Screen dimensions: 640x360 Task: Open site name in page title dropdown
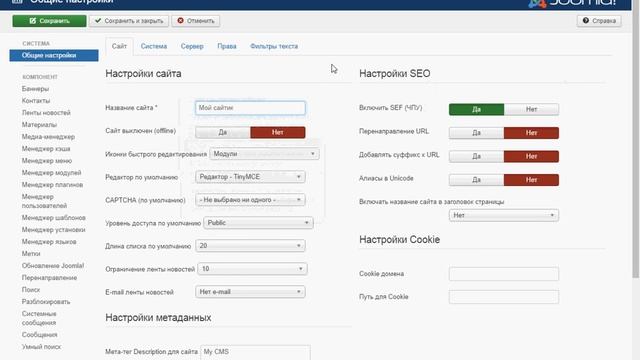pos(504,216)
